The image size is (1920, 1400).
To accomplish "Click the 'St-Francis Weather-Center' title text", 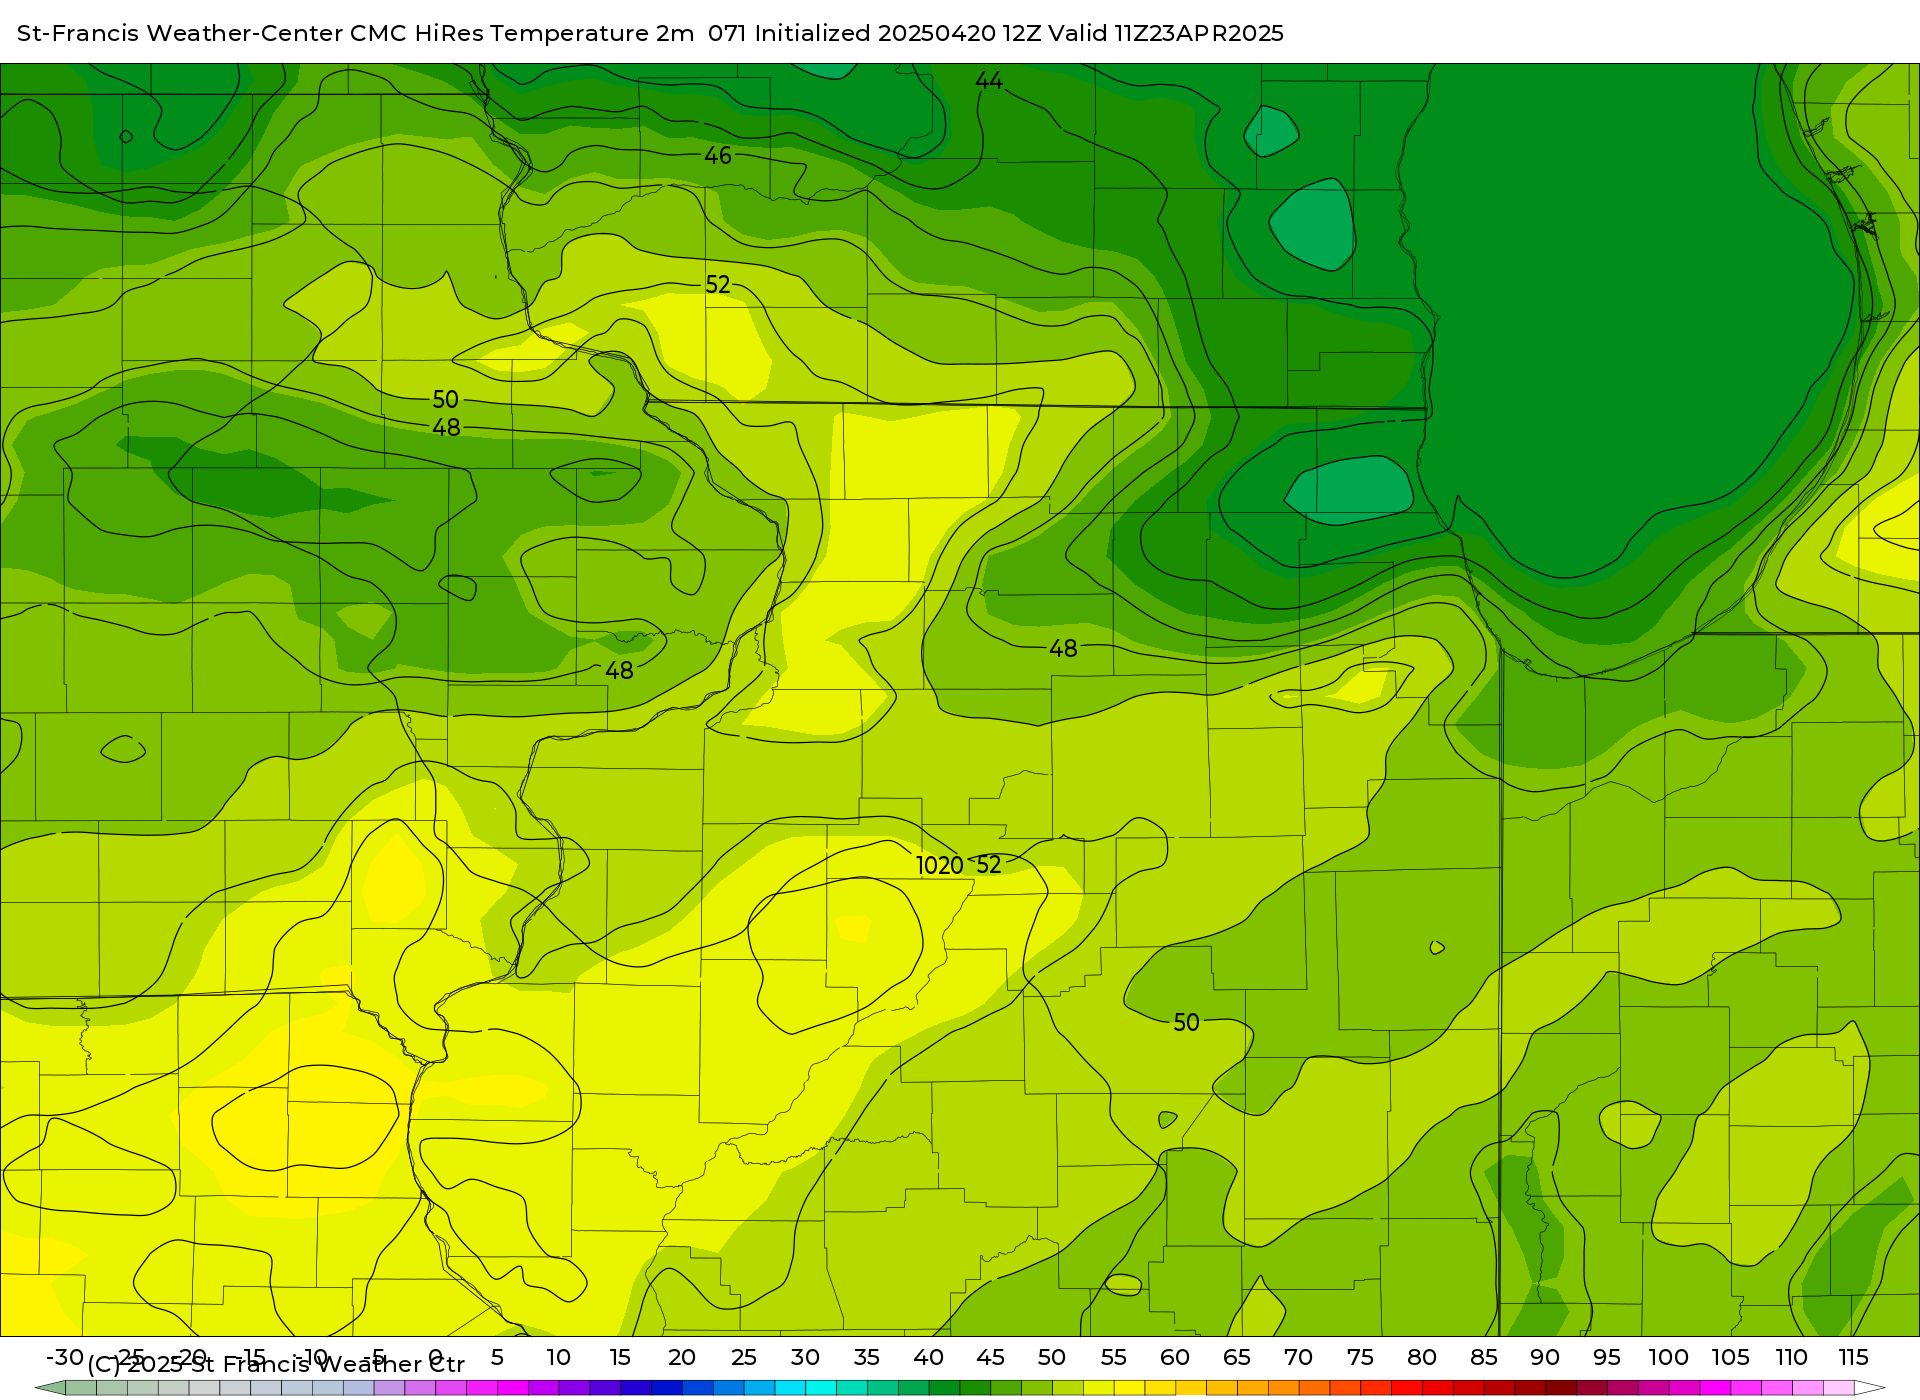I will point(180,33).
